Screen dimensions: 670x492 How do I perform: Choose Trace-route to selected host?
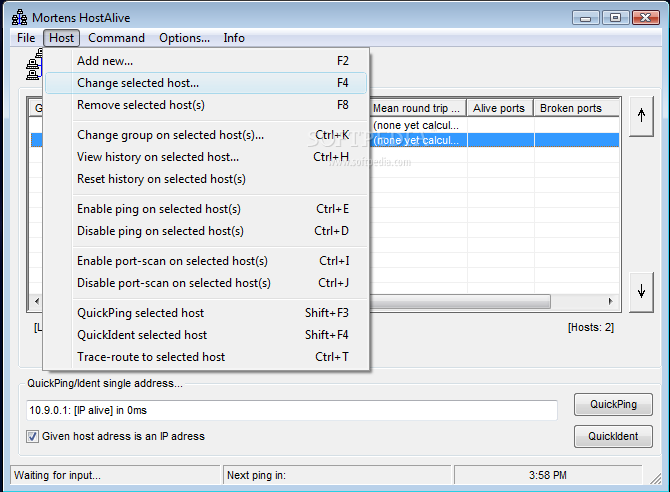206,357
